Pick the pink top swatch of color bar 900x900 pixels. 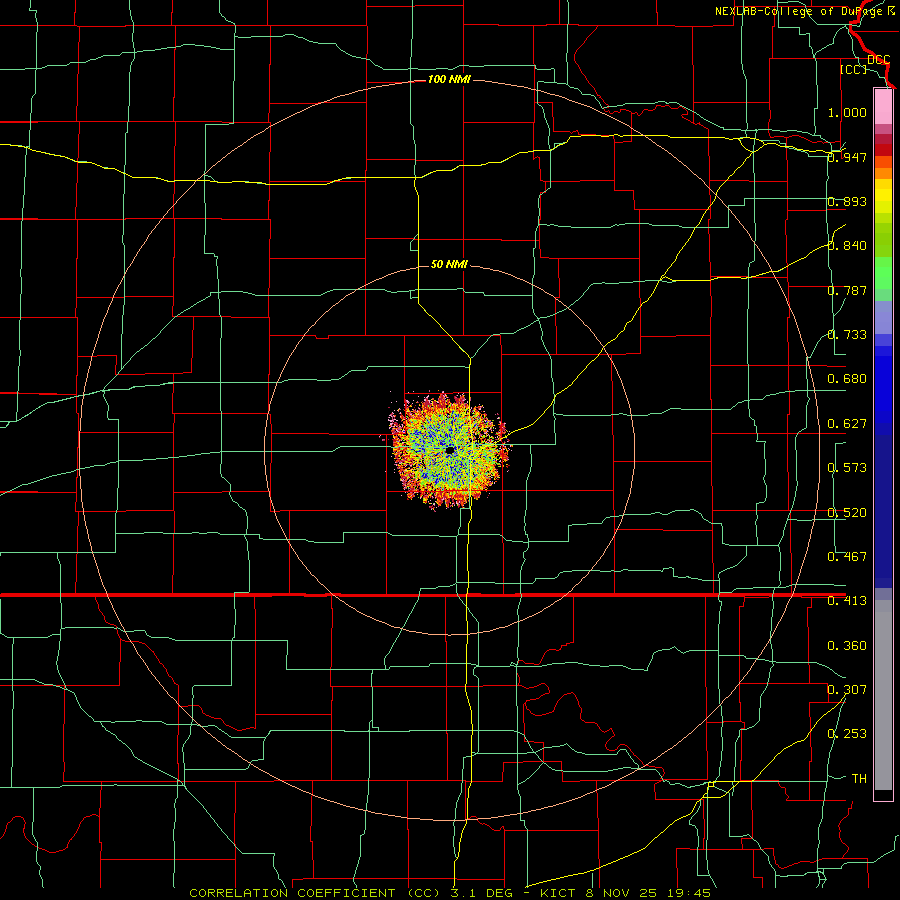pos(883,107)
